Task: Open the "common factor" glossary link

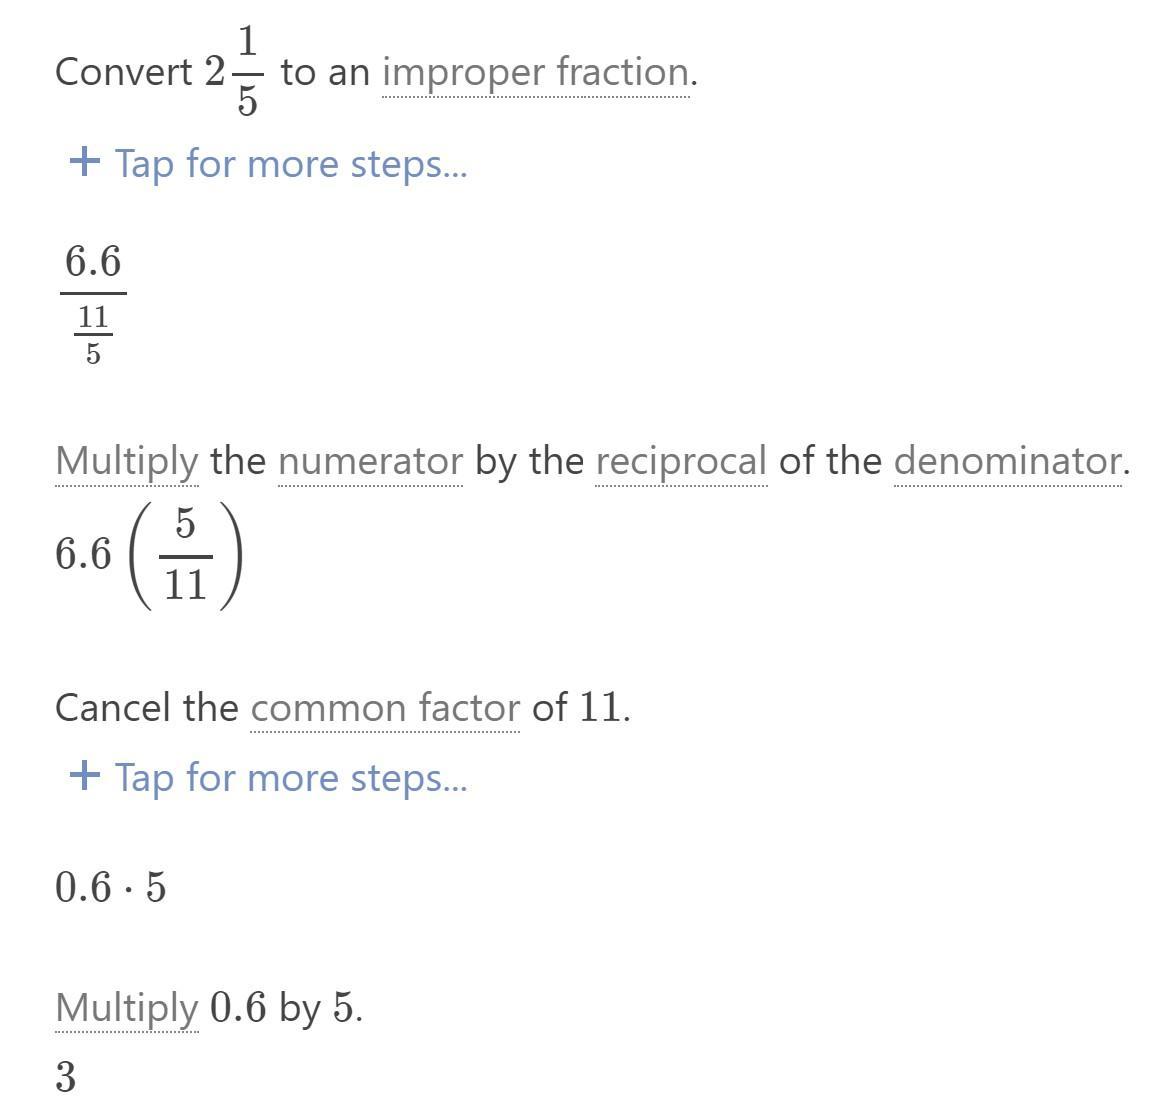Action: tap(385, 707)
